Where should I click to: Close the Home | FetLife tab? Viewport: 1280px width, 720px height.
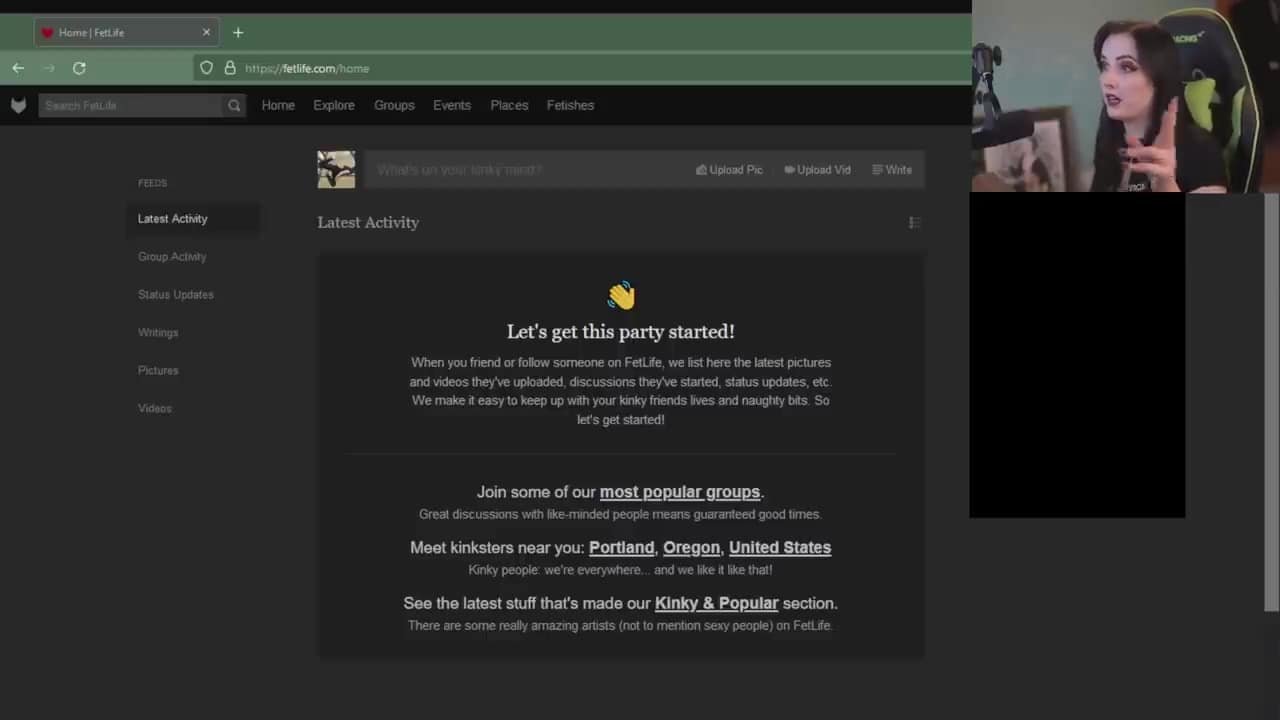pos(206,32)
